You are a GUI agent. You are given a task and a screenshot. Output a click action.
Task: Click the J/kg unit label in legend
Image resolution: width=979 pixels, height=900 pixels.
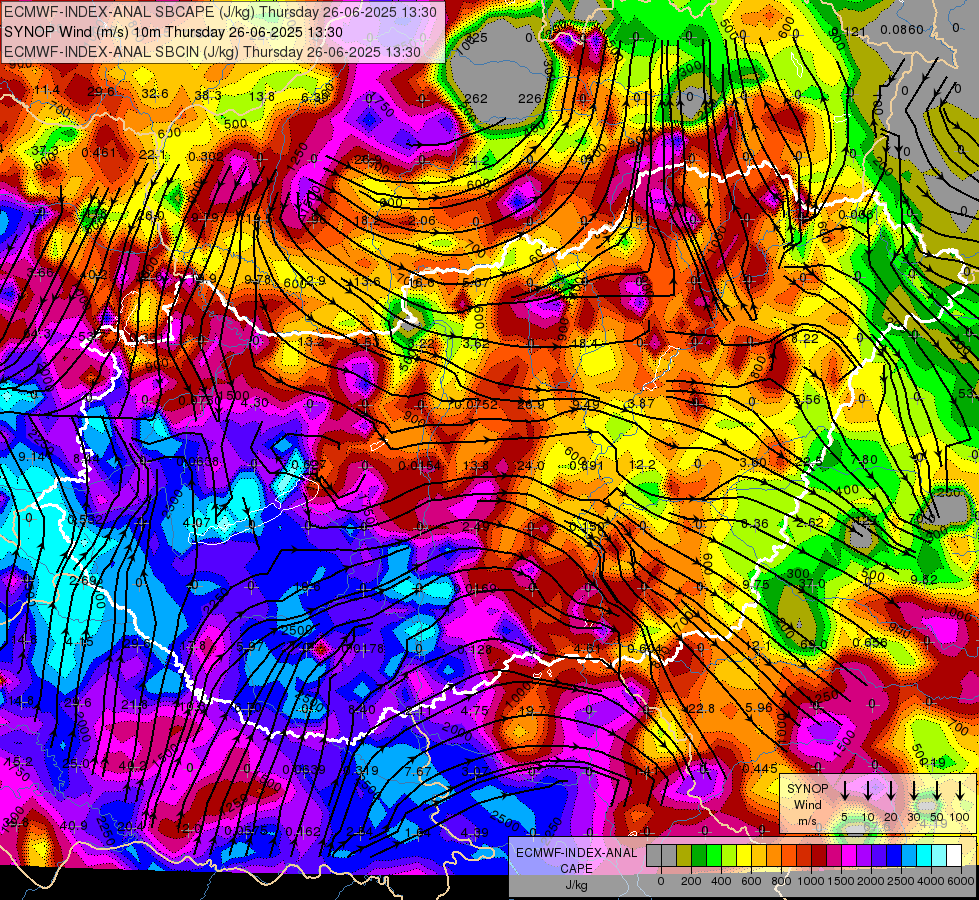576,885
